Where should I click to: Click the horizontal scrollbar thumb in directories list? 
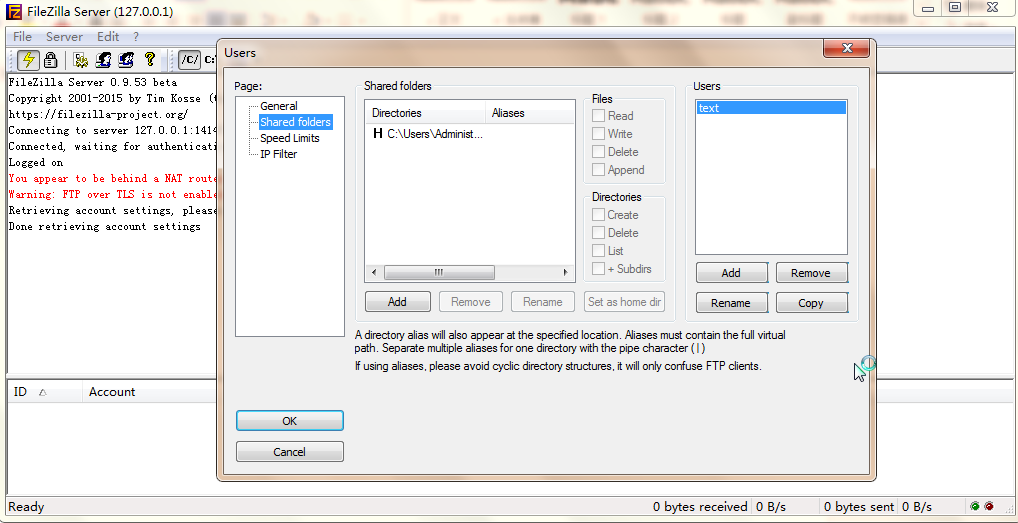point(439,273)
